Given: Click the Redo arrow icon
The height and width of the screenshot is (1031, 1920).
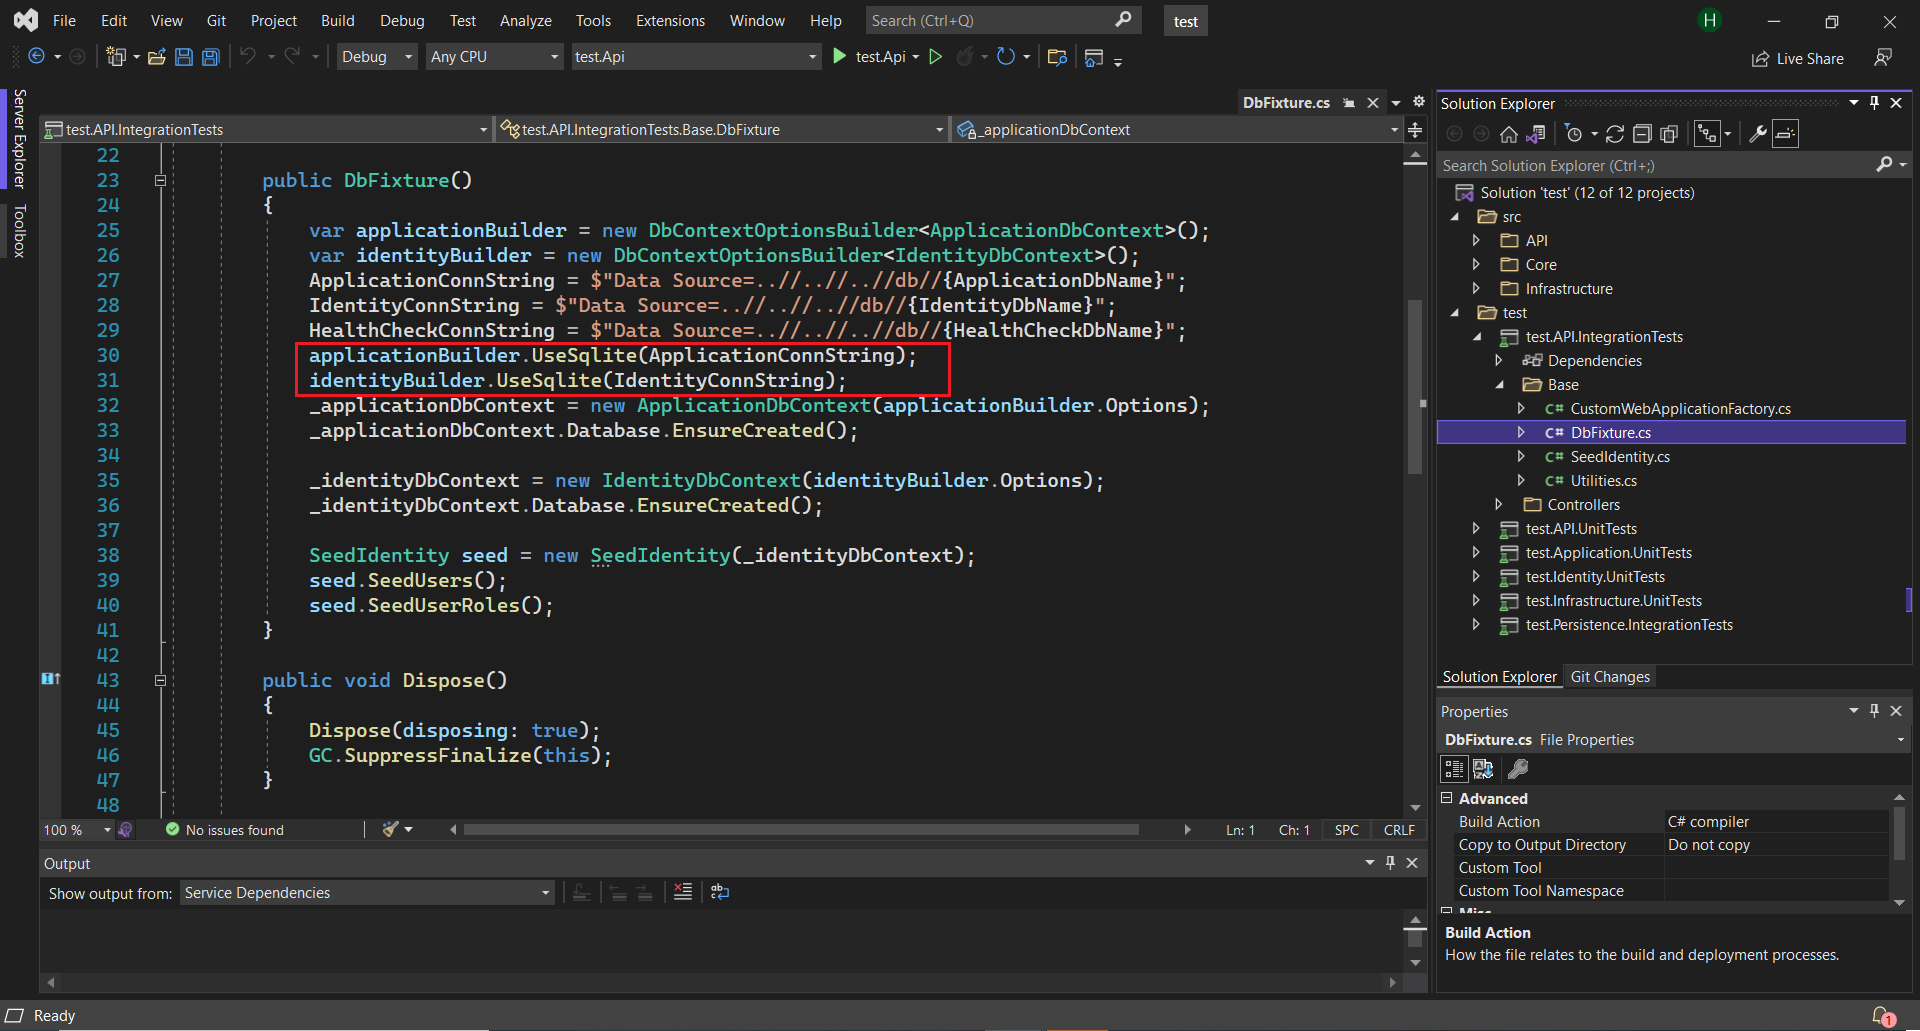Looking at the screenshot, I should (292, 57).
